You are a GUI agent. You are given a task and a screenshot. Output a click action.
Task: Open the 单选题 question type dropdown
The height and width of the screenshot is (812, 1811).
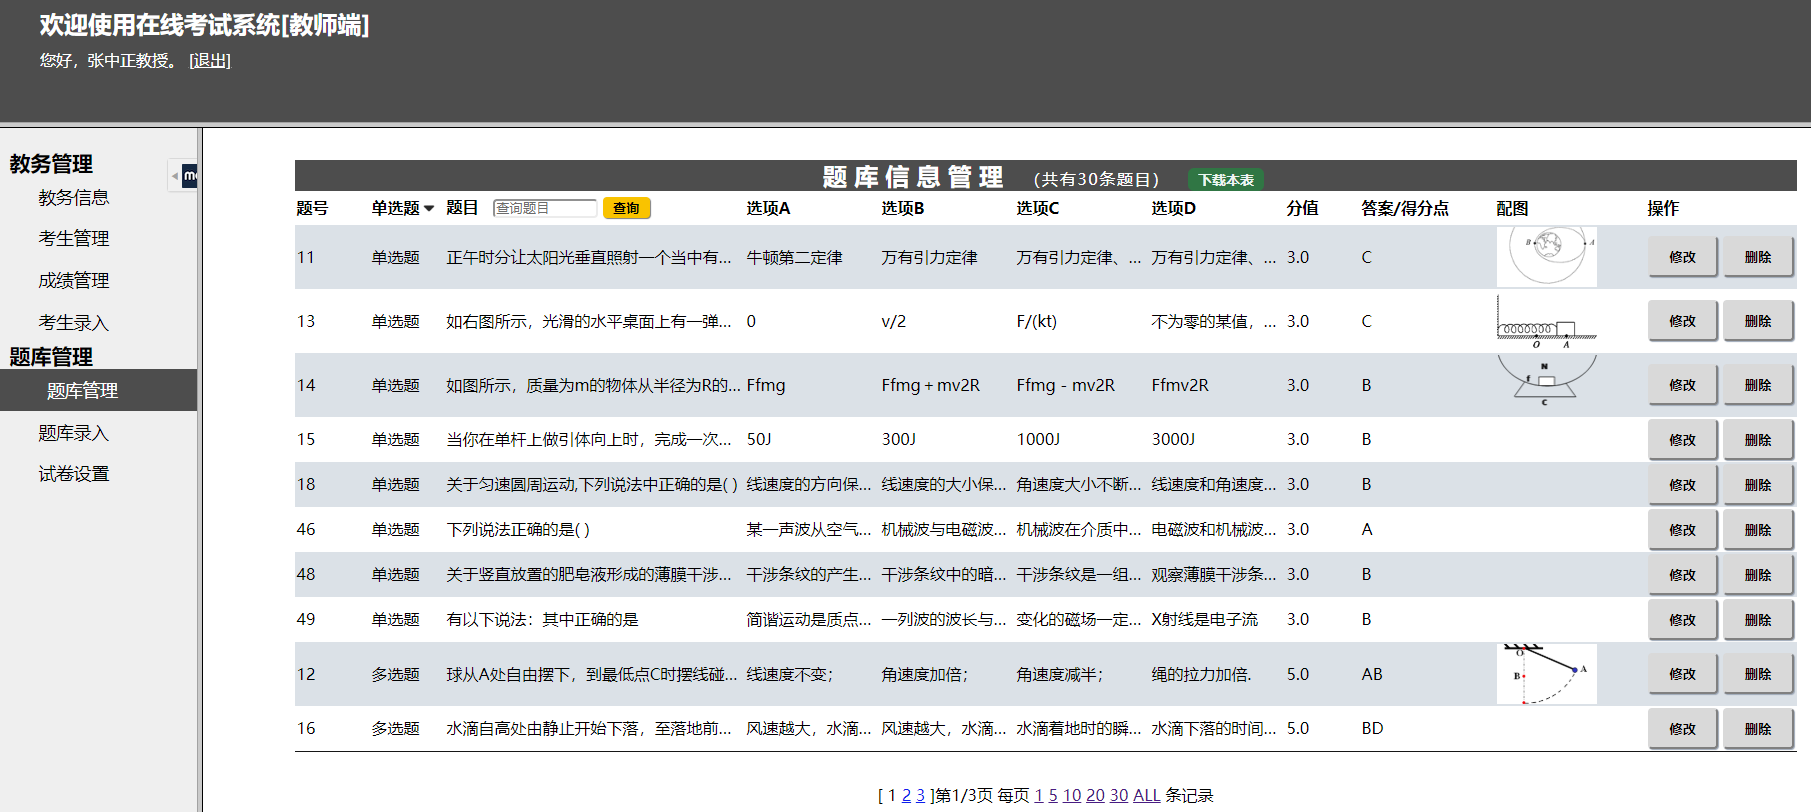coord(402,208)
